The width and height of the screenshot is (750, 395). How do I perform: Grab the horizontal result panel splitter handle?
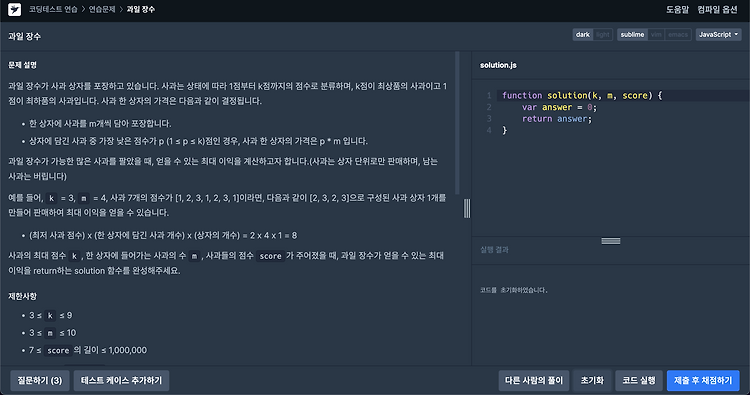click(611, 241)
